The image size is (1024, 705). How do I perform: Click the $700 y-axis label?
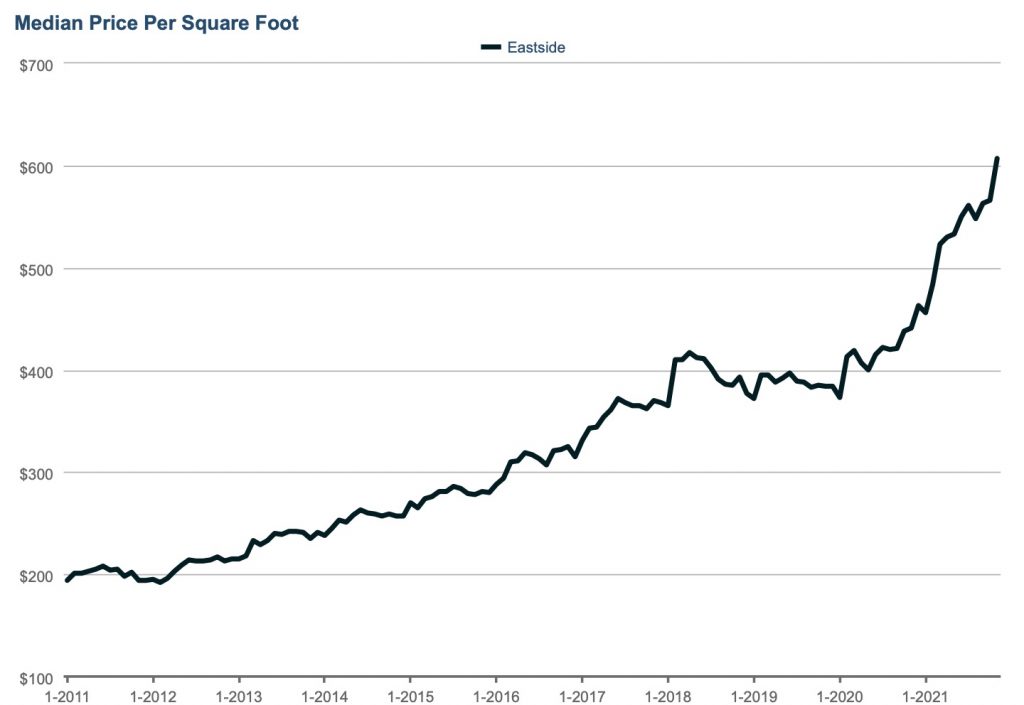coord(35,64)
